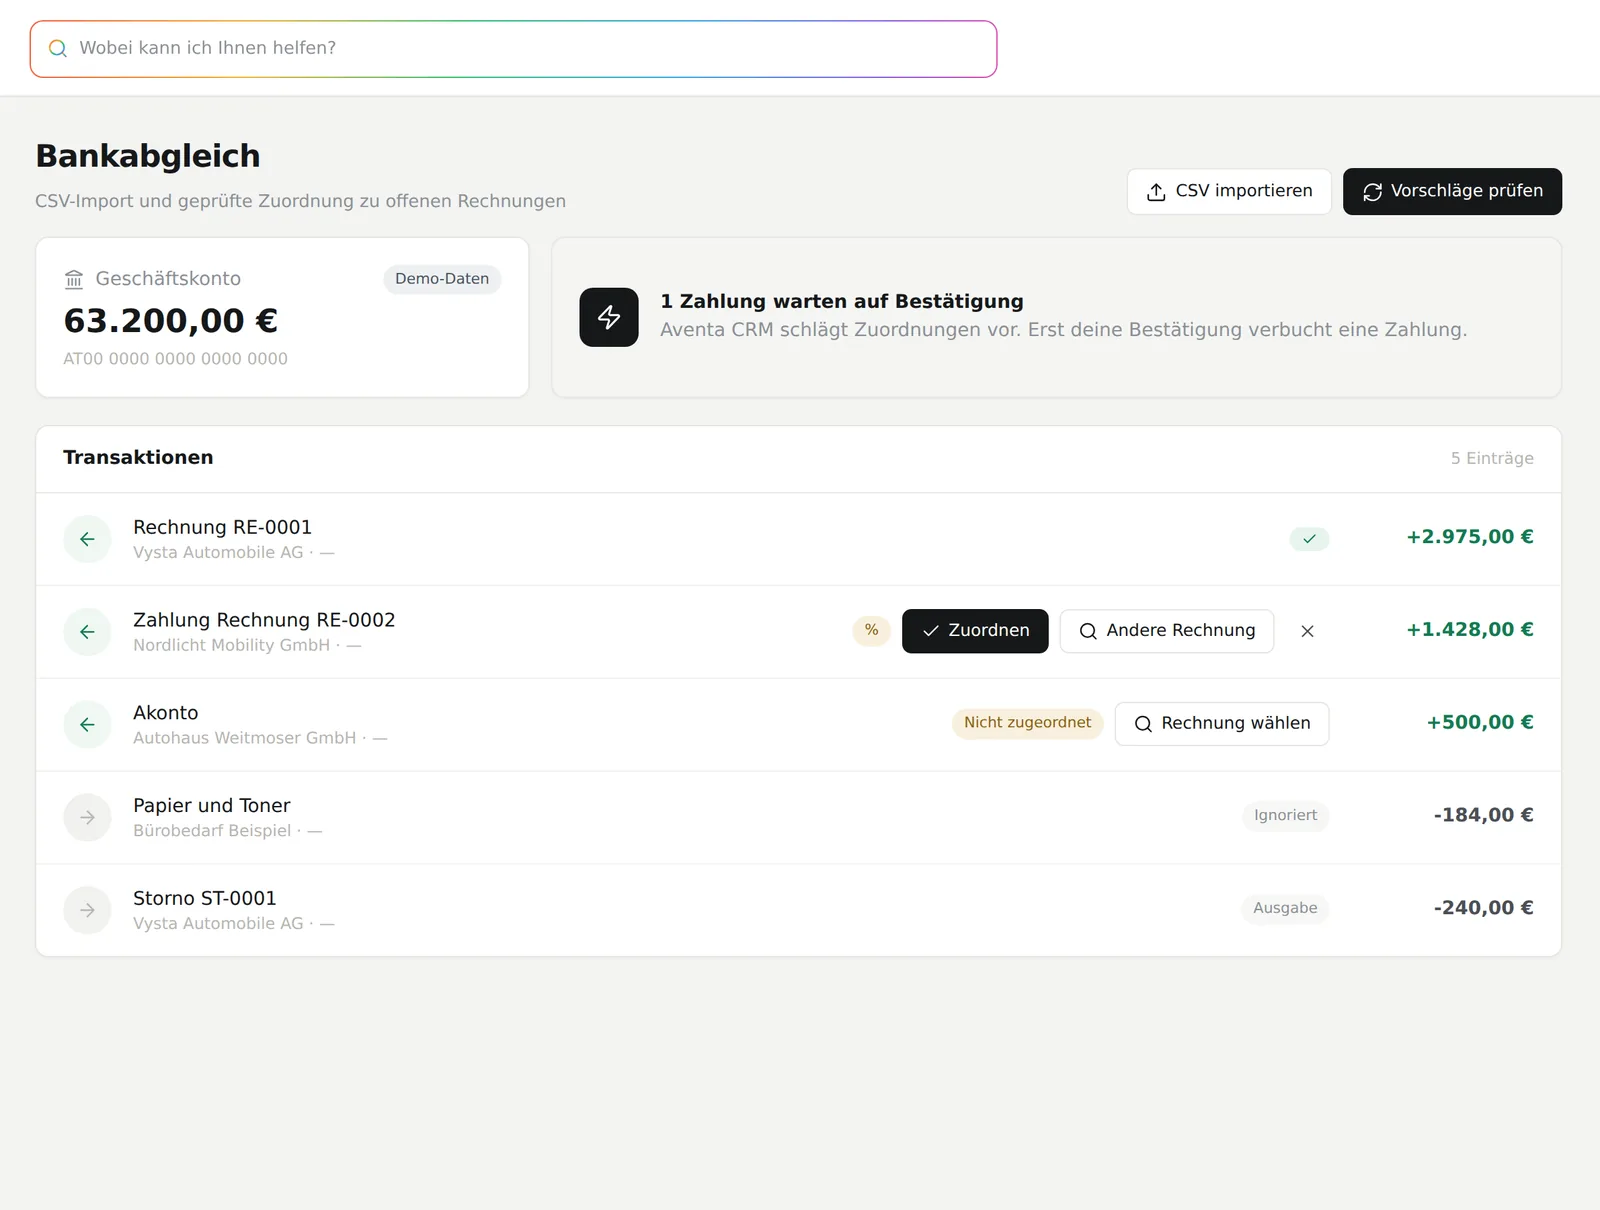The image size is (1600, 1210).
Task: Click the Papier und Toner row title
Action: (212, 806)
